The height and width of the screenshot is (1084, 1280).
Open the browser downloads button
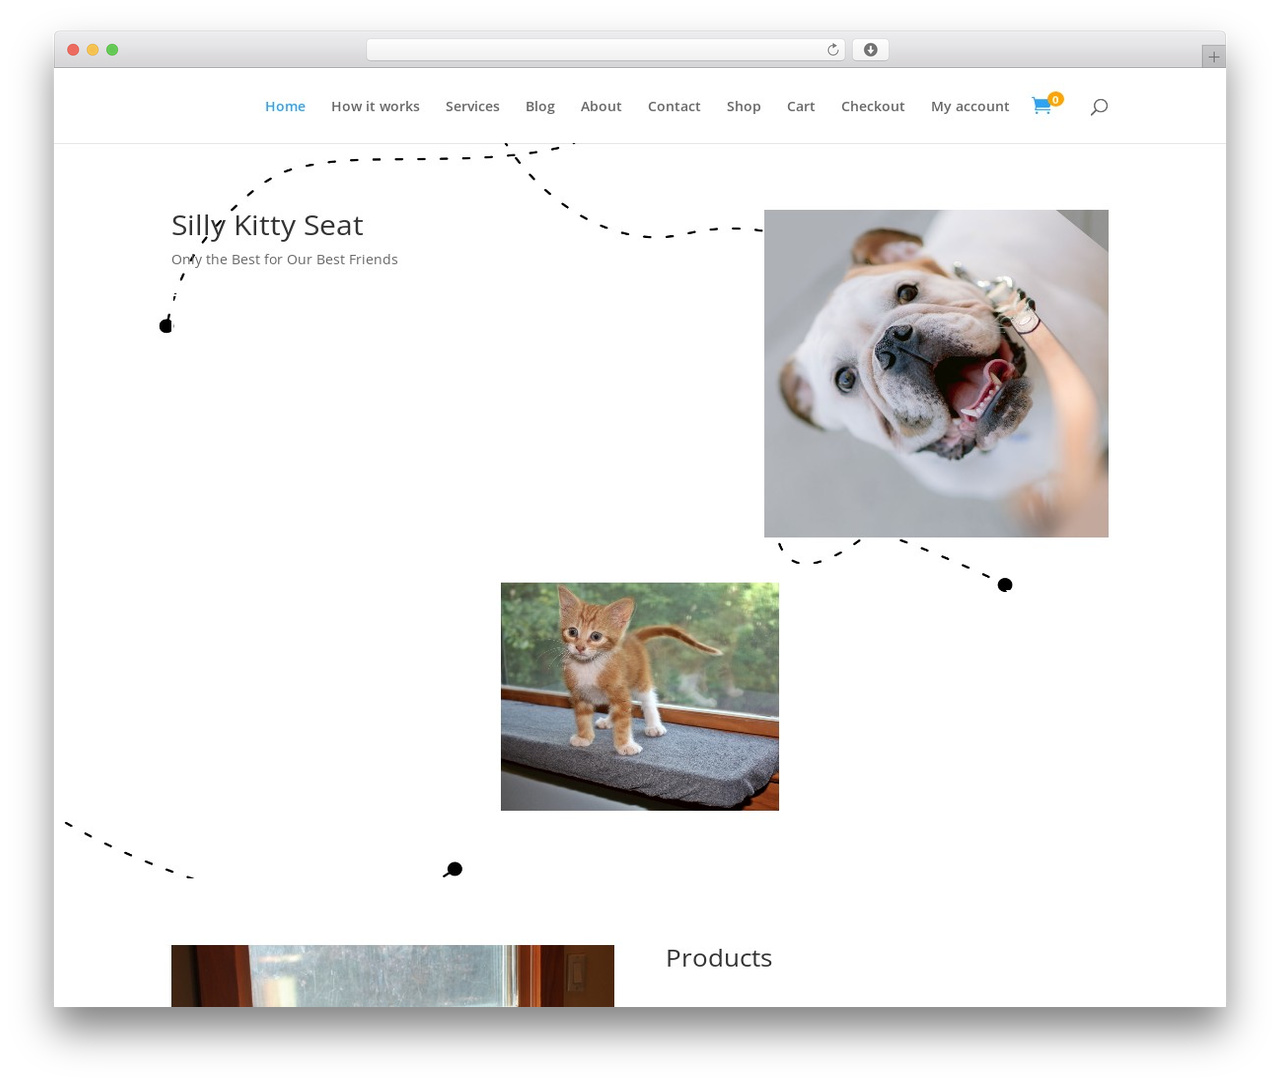[x=870, y=50]
